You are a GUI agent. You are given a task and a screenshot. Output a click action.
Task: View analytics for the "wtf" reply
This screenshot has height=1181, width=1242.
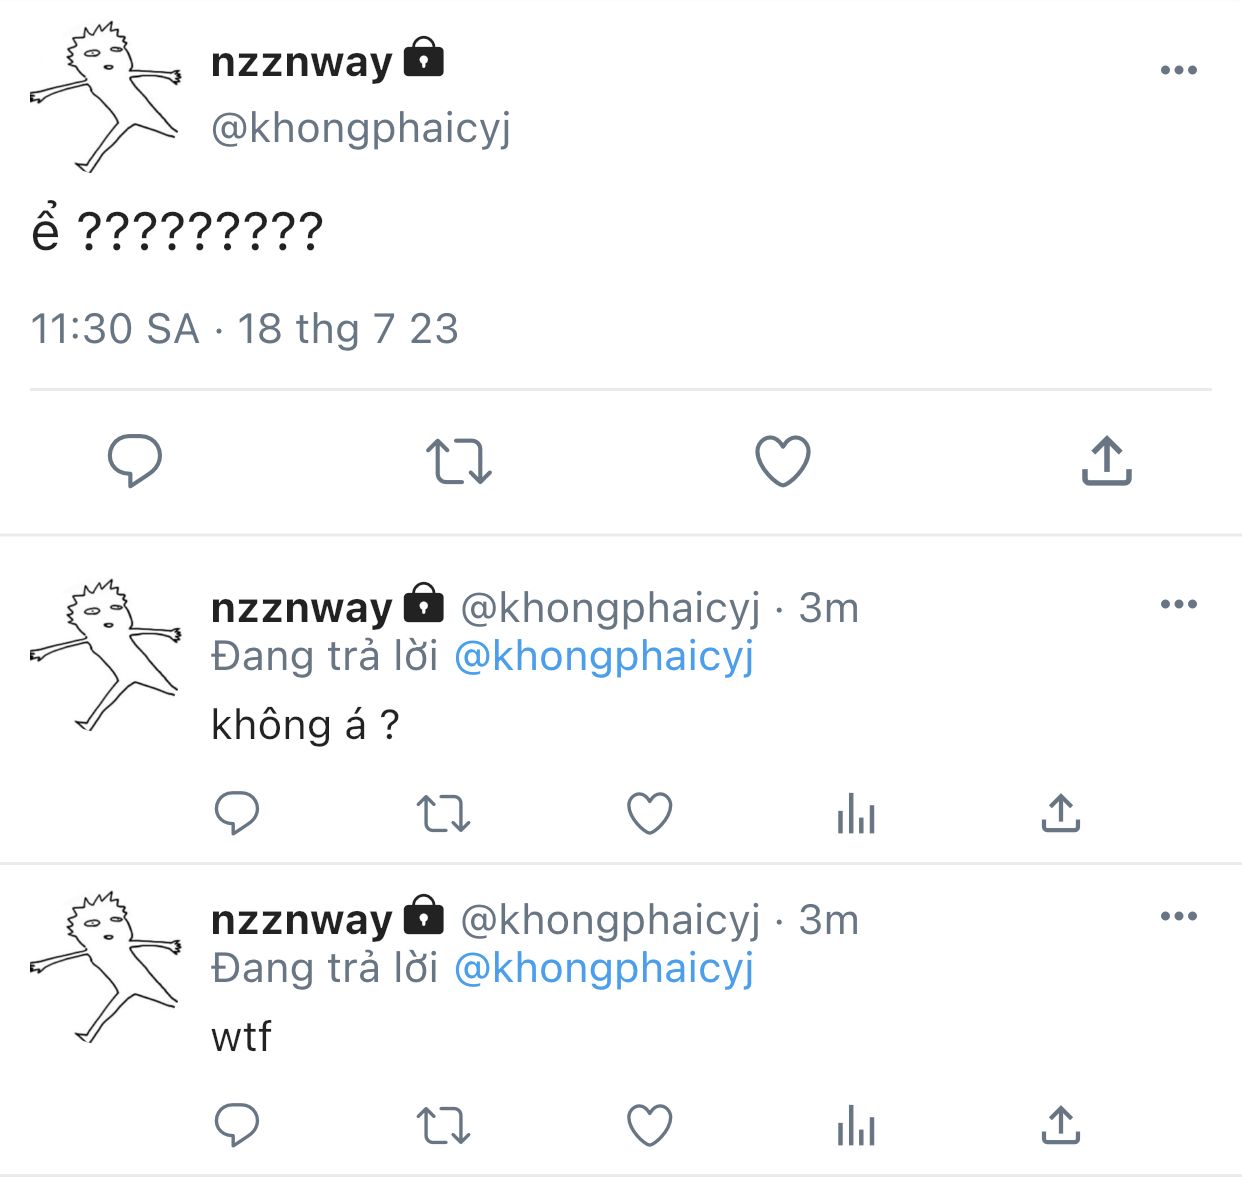tap(856, 1125)
